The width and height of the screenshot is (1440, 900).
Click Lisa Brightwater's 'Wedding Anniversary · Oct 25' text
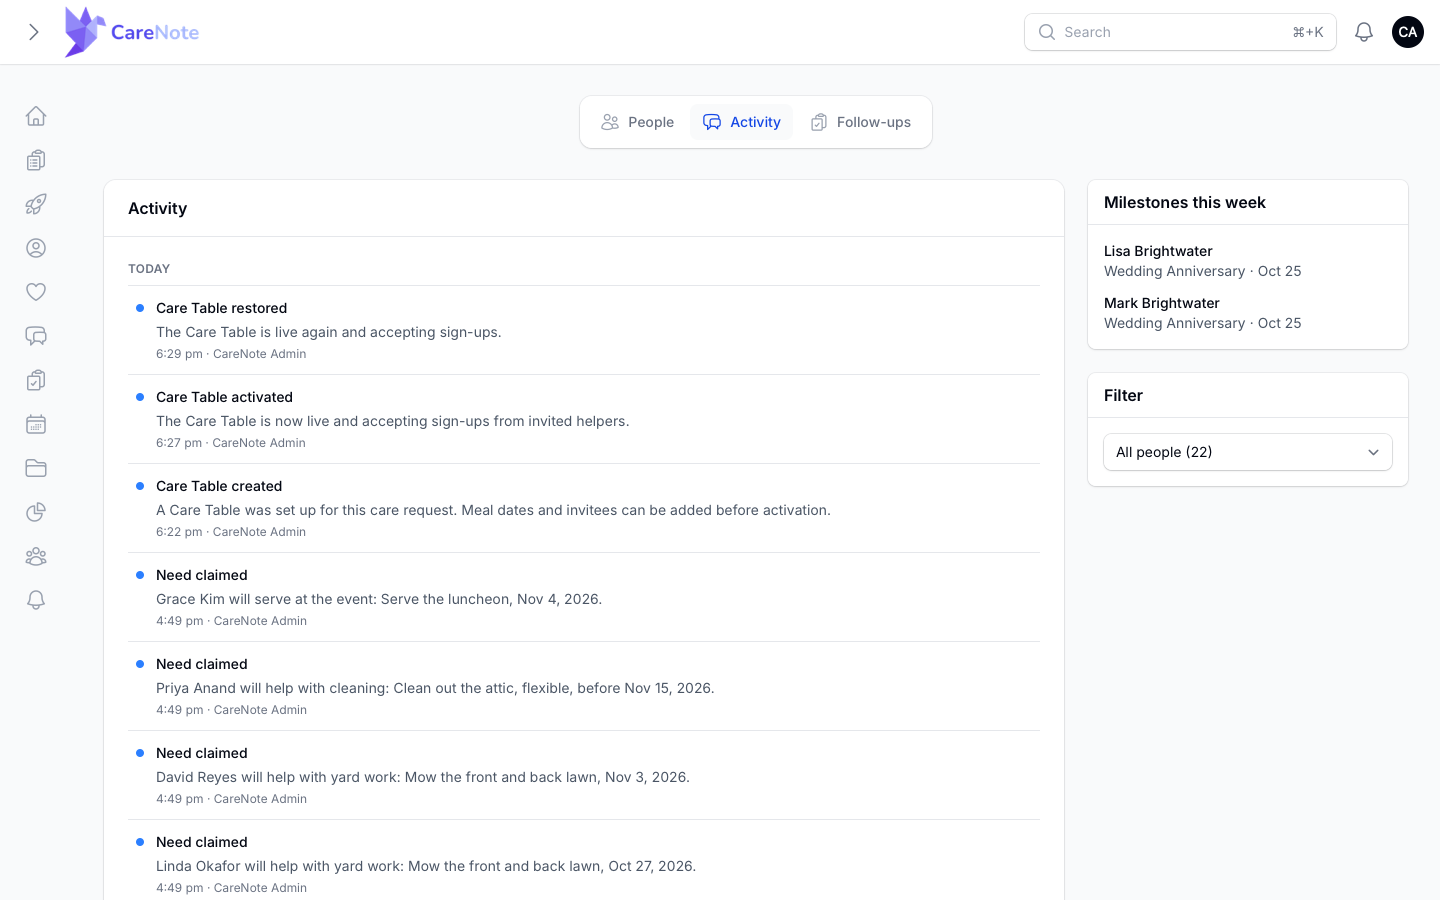(x=1203, y=271)
